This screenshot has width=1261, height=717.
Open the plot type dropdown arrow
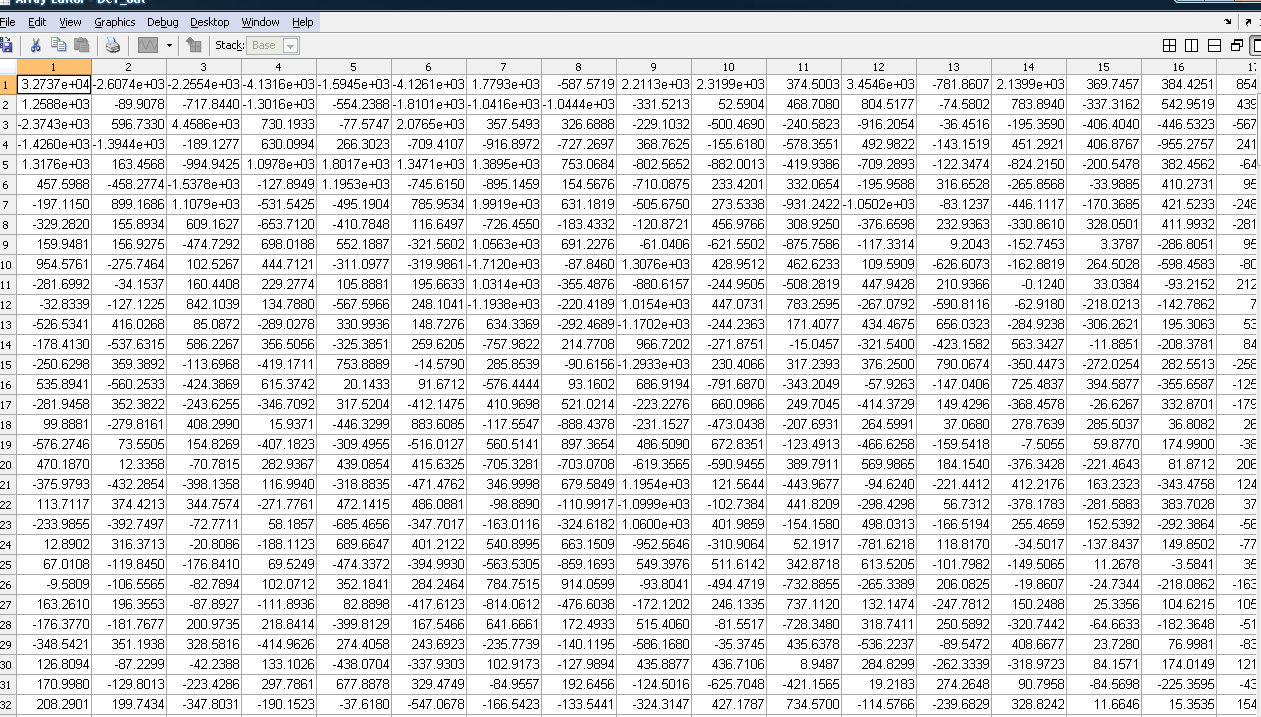(x=169, y=45)
